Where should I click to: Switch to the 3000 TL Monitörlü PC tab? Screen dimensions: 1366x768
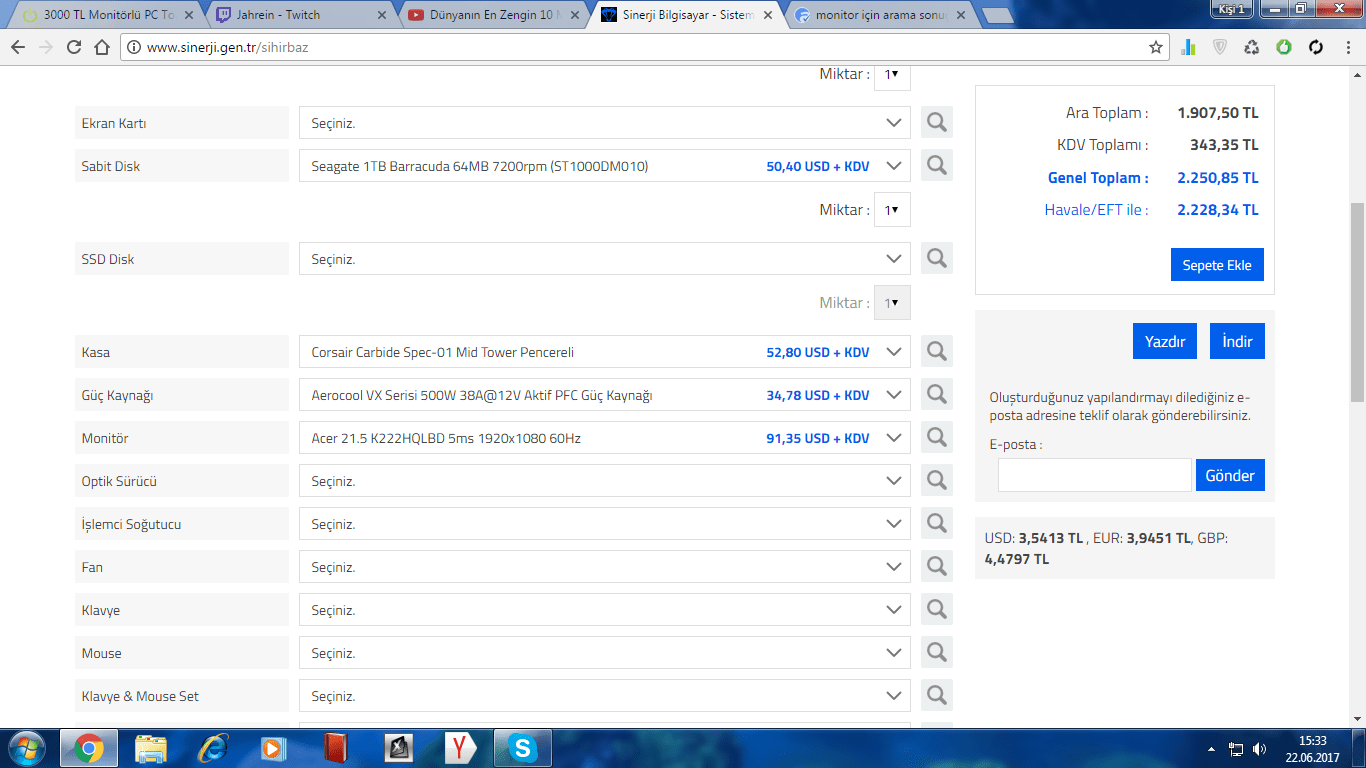[105, 15]
